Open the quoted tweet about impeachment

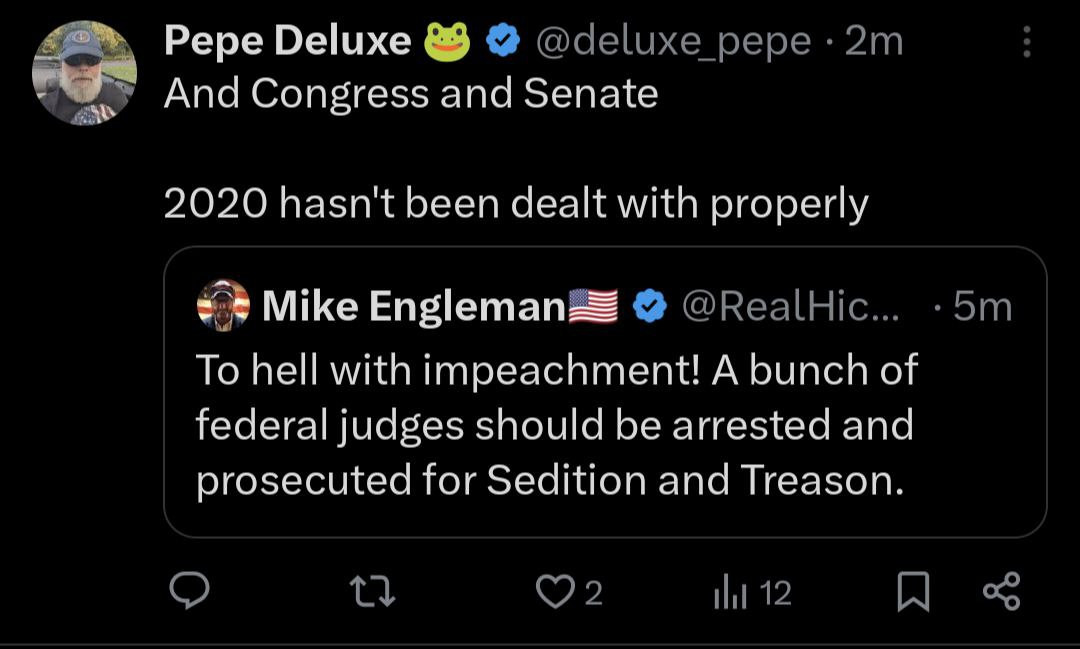pos(555,426)
